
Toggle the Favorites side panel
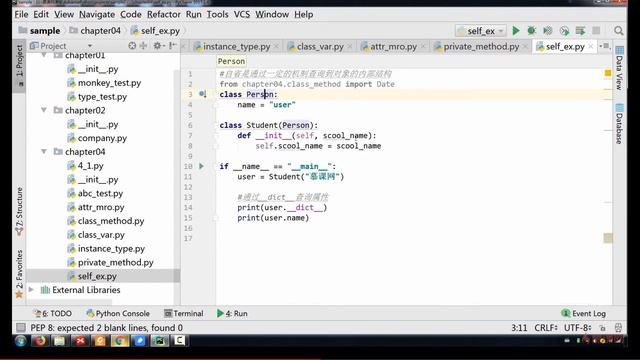coord(19,274)
